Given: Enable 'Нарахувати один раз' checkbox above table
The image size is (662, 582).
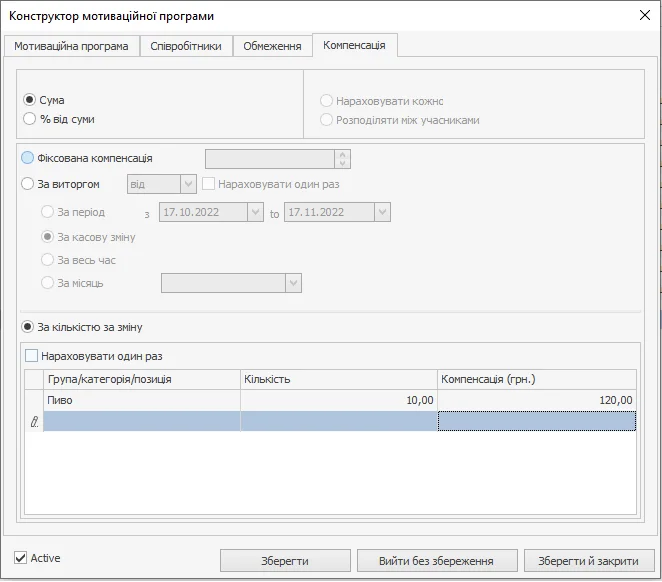Looking at the screenshot, I should [x=32, y=355].
